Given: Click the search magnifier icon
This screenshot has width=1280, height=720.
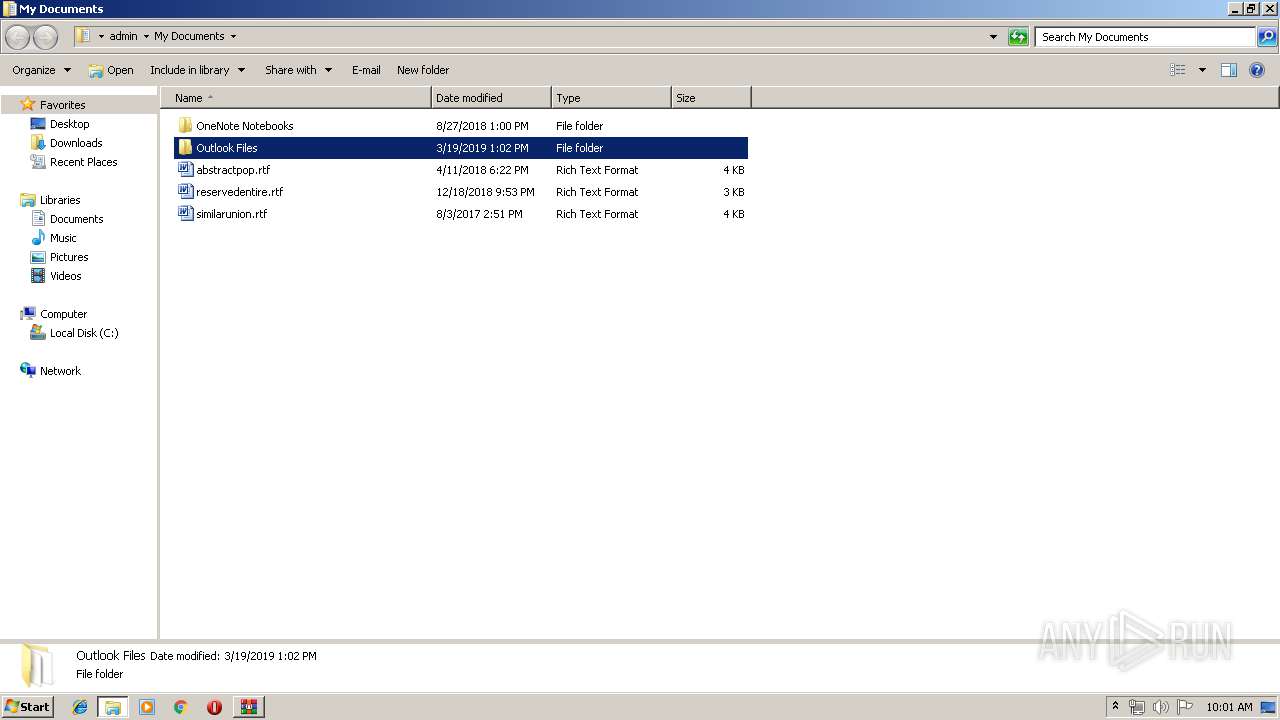Looking at the screenshot, I should click(x=1267, y=37).
